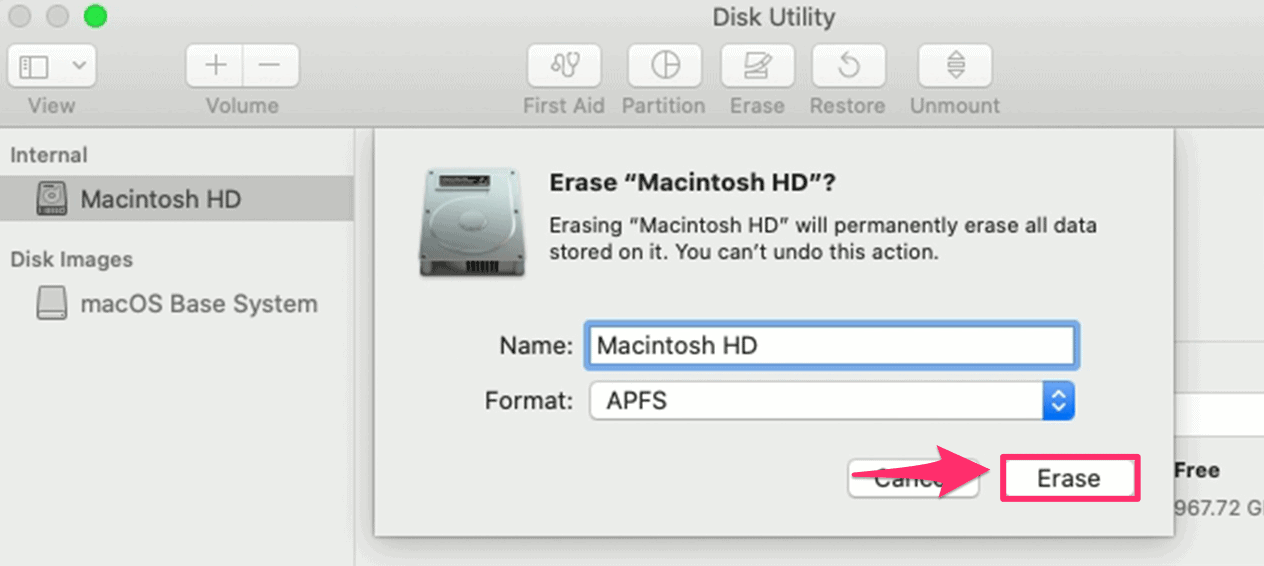Click the Restore toolbar icon

coord(848,67)
